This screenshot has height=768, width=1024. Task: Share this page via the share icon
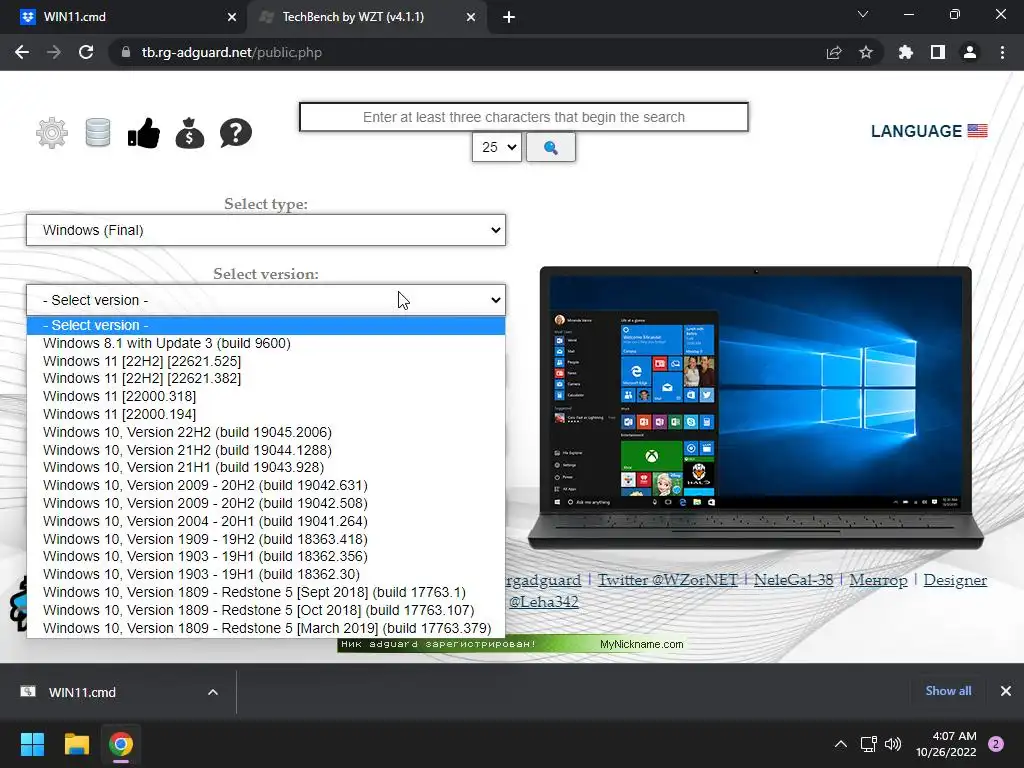[x=834, y=52]
